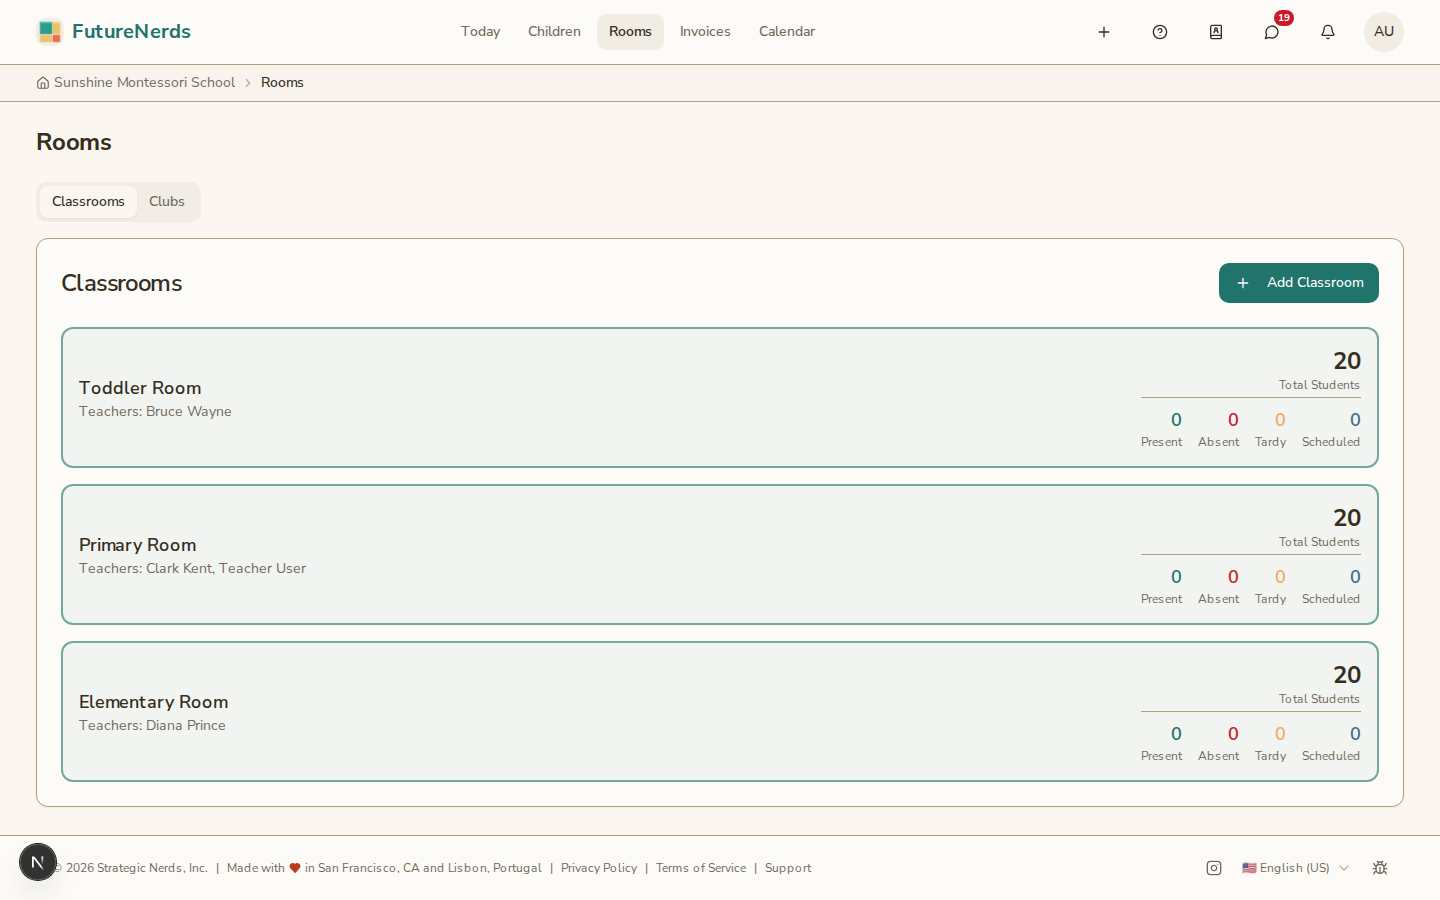The image size is (1440, 900).
Task: Click Primary Room's Absent count
Action: [1233, 577]
